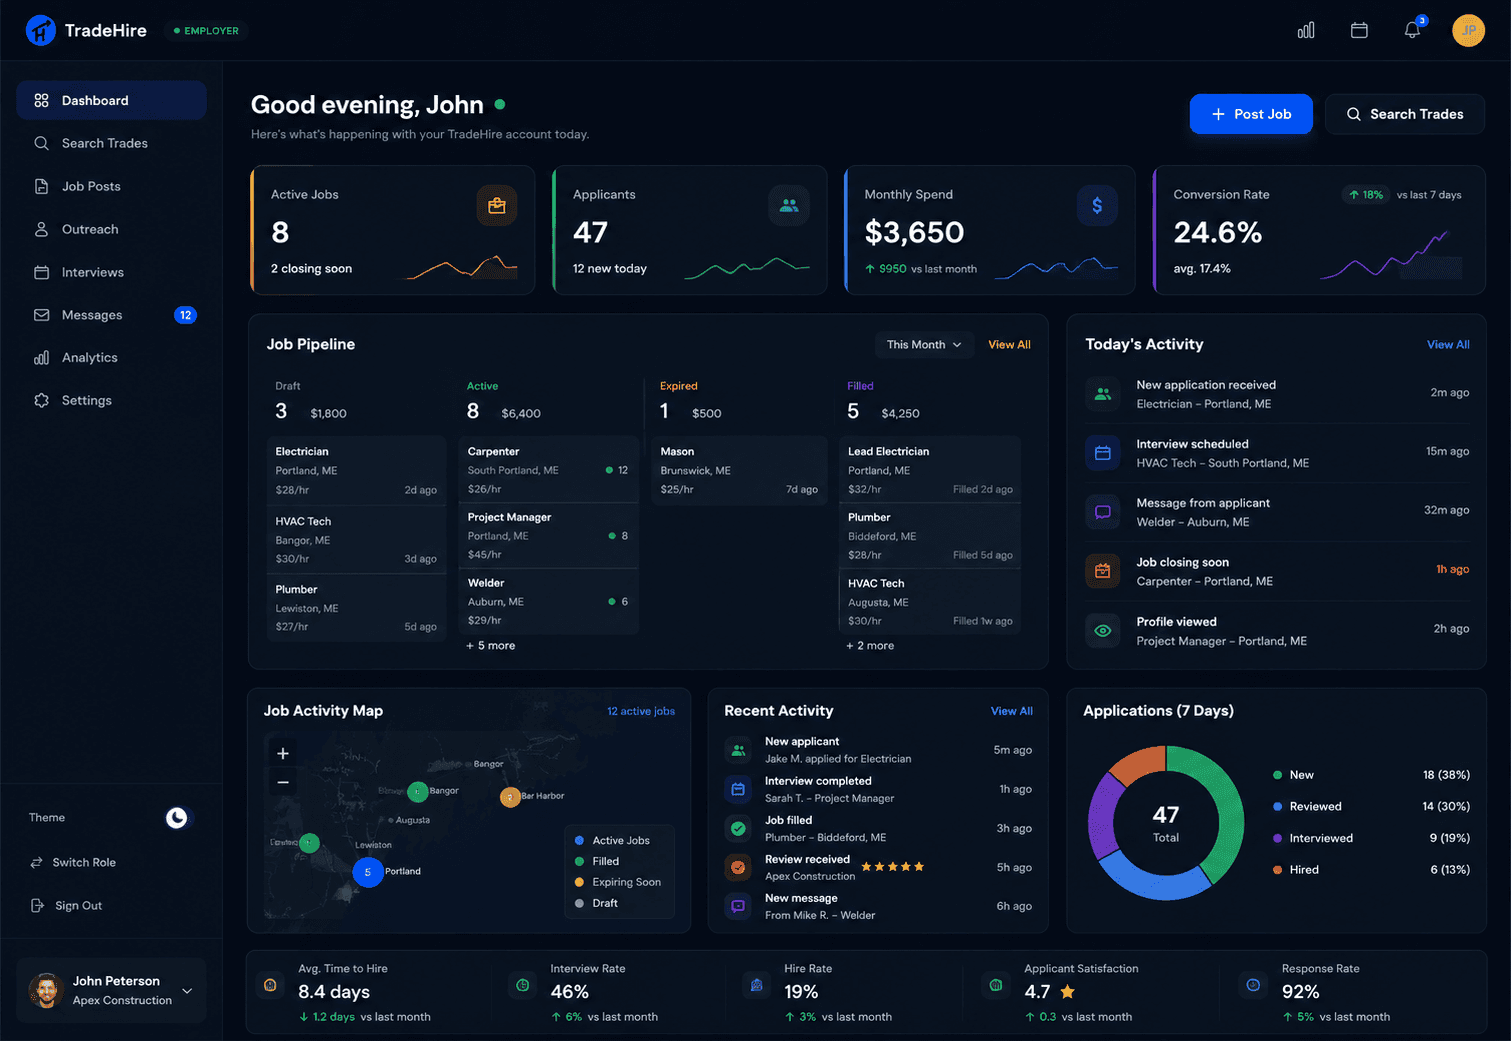1511x1041 pixels.
Task: Click the Profile viewed eye icon
Action: tap(1103, 631)
